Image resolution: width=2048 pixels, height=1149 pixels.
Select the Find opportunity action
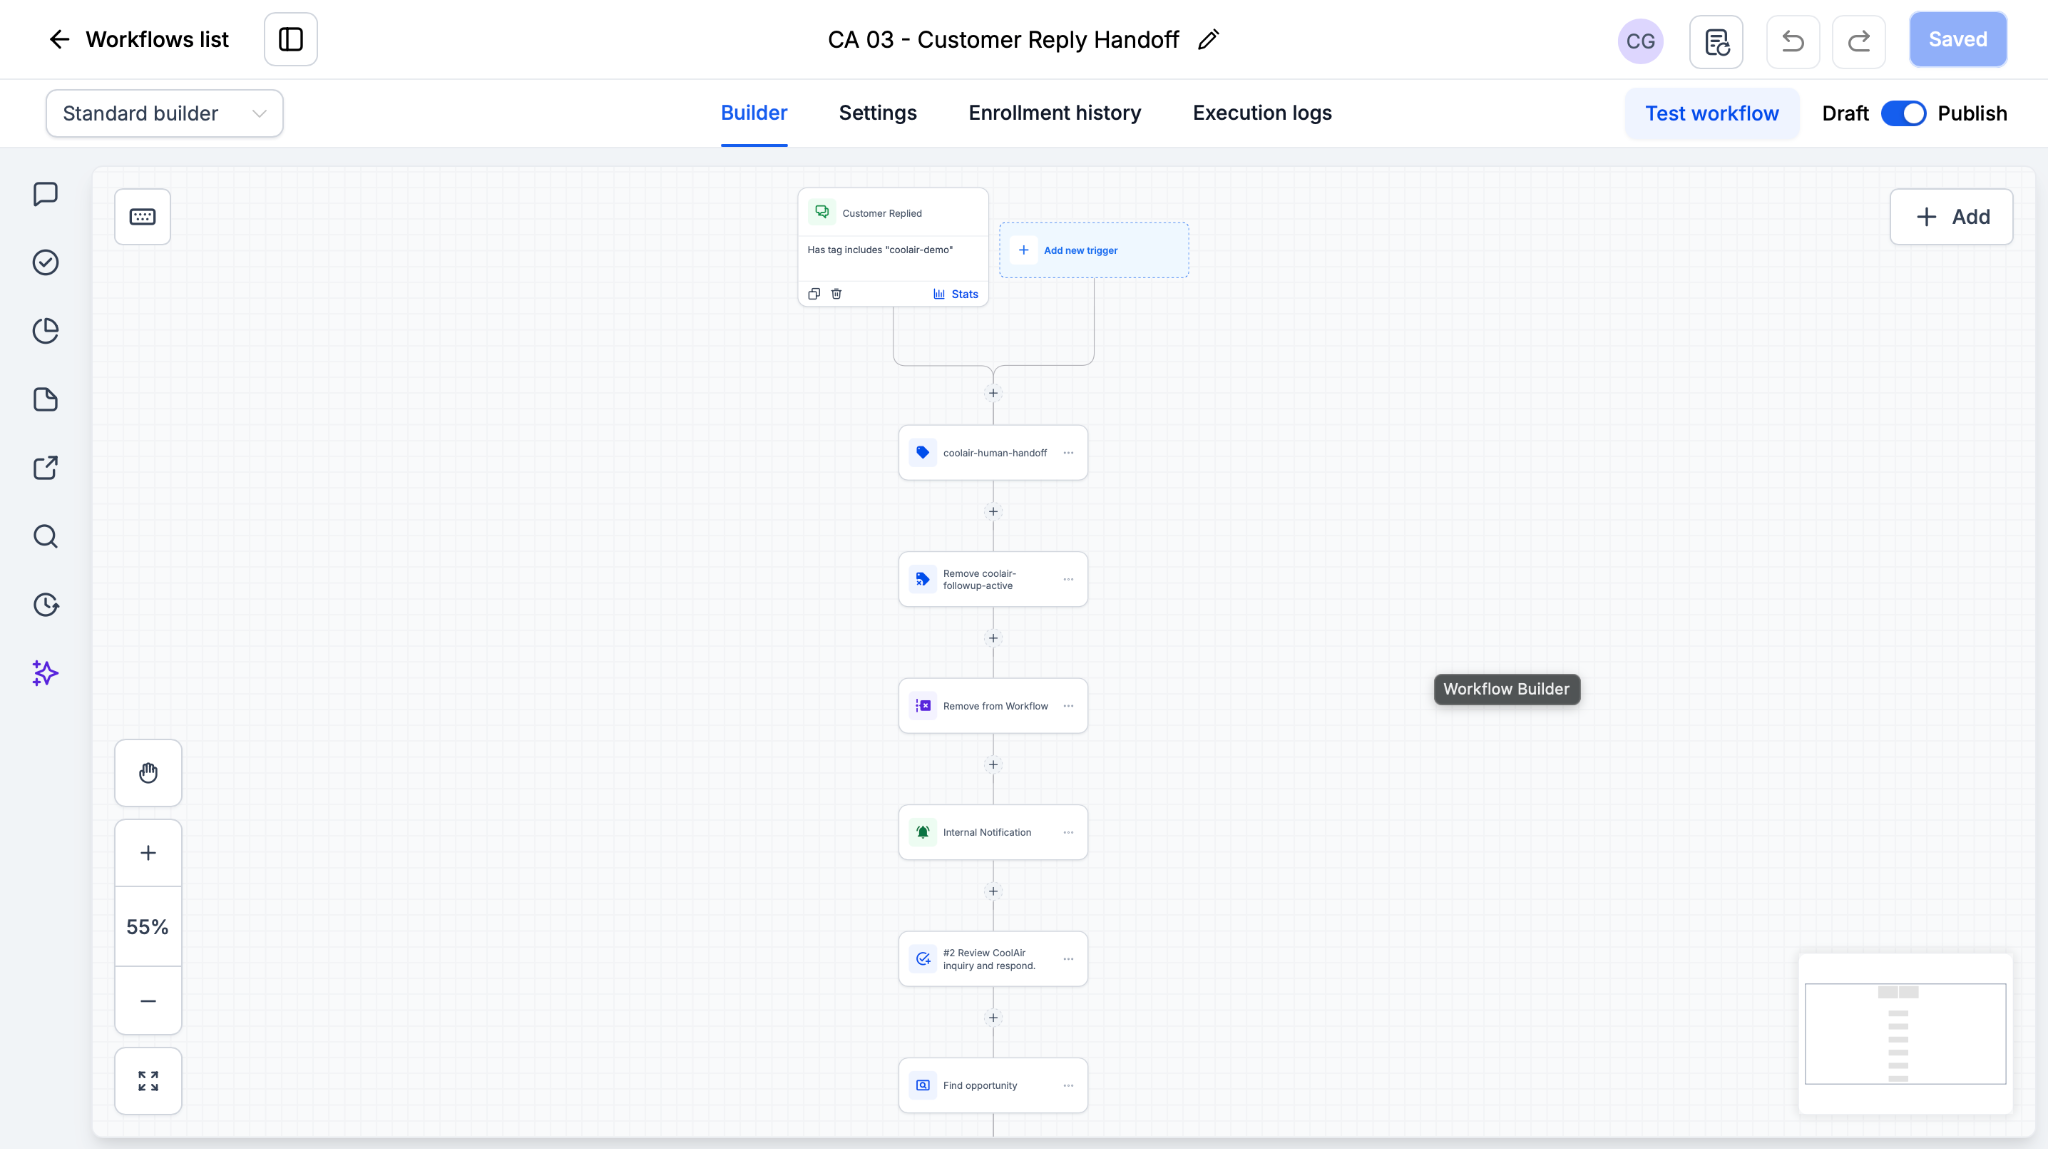coord(993,1086)
